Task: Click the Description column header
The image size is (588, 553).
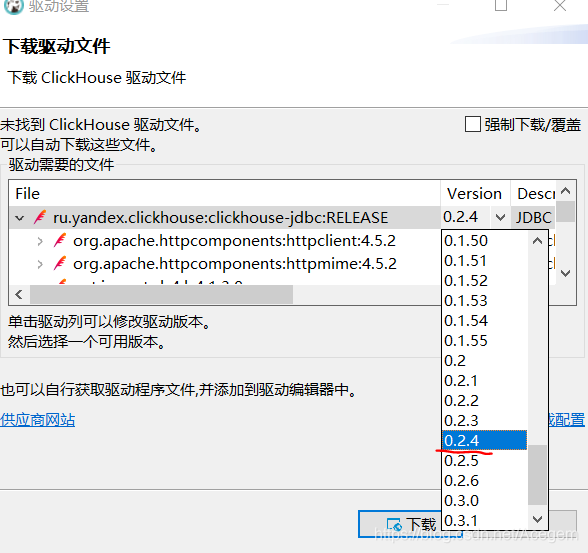Action: (534, 193)
